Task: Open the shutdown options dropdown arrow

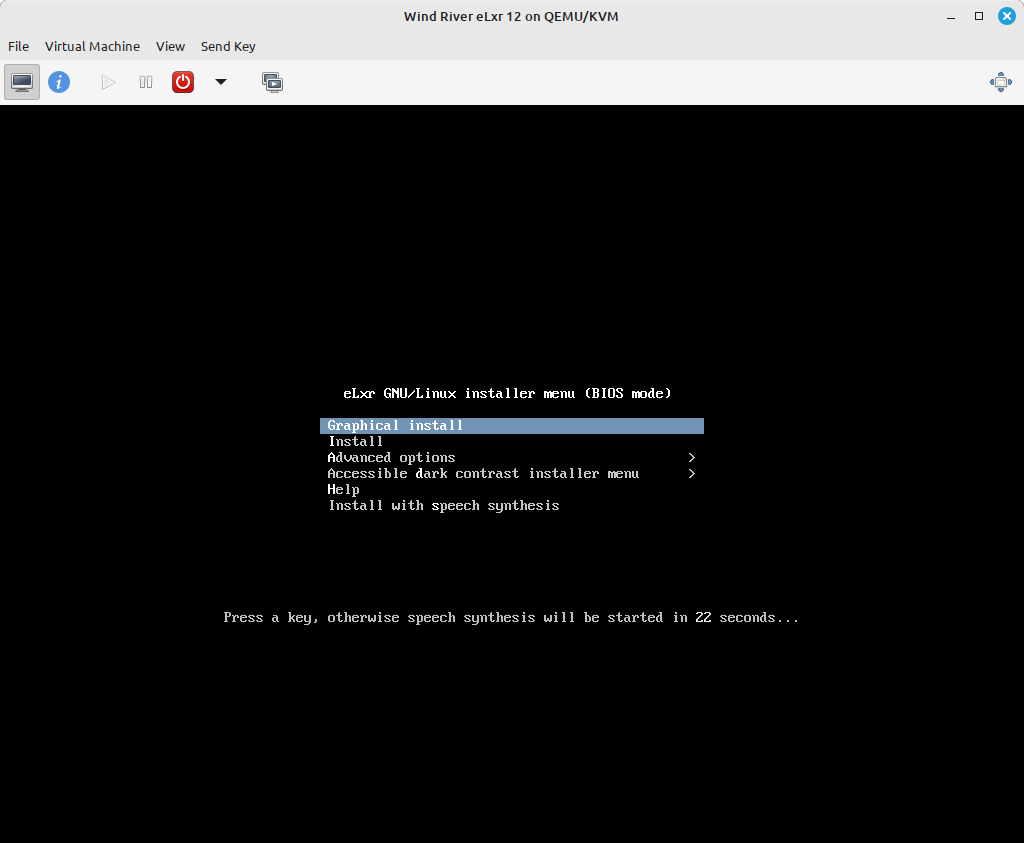Action: (220, 83)
